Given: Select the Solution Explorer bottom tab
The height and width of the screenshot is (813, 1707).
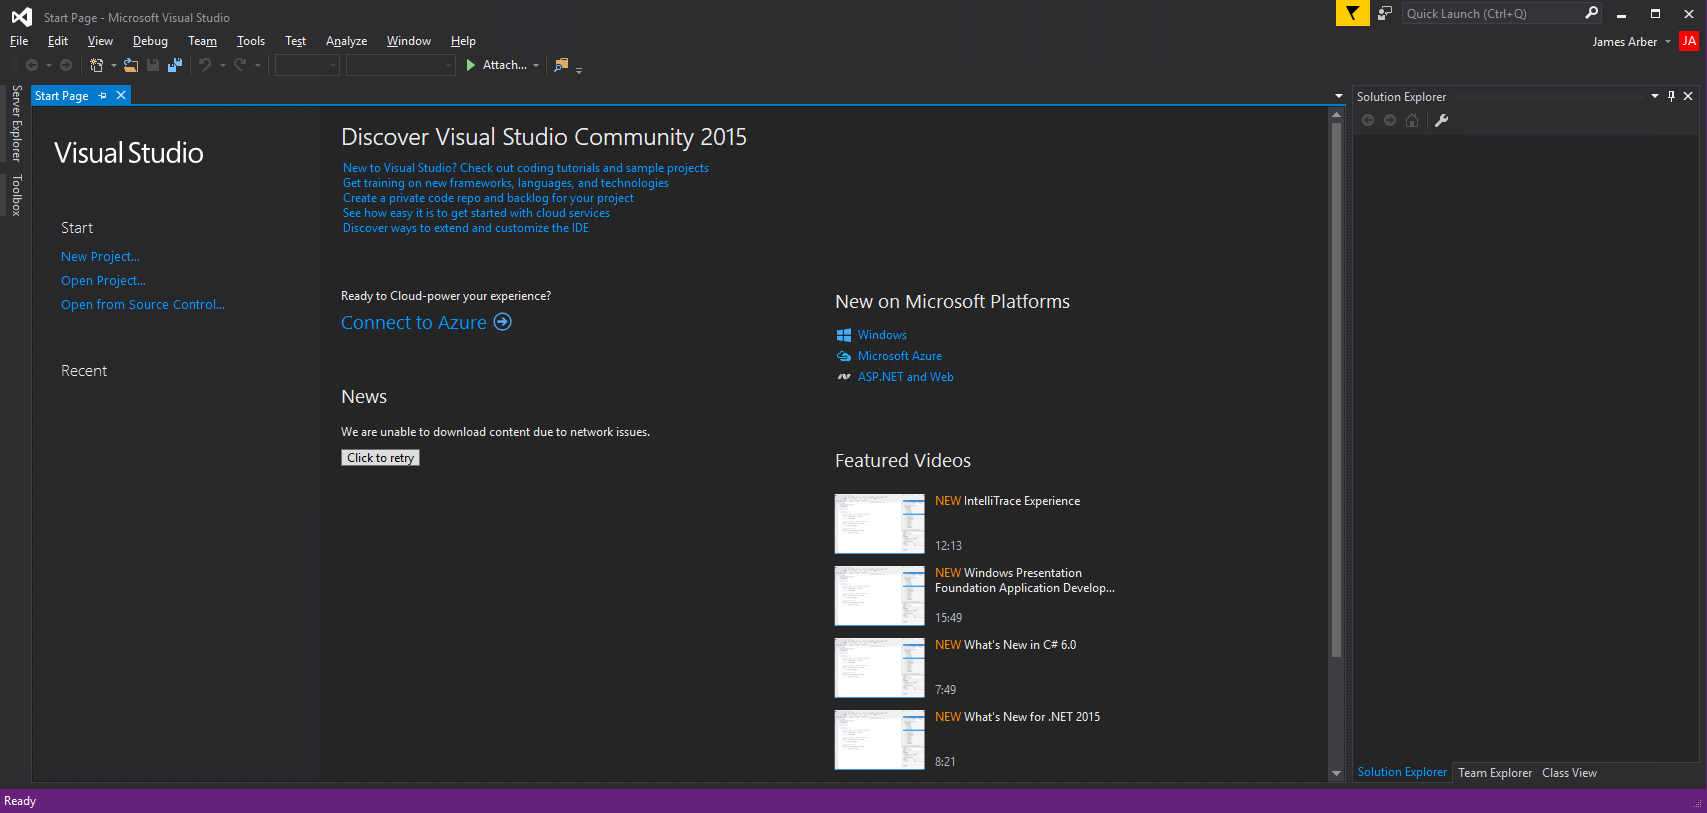Looking at the screenshot, I should (x=1402, y=772).
